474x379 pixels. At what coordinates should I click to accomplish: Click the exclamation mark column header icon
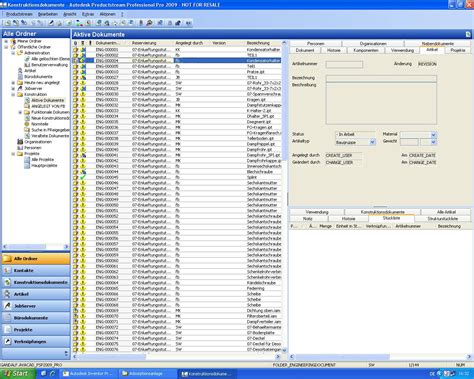[x=90, y=43]
